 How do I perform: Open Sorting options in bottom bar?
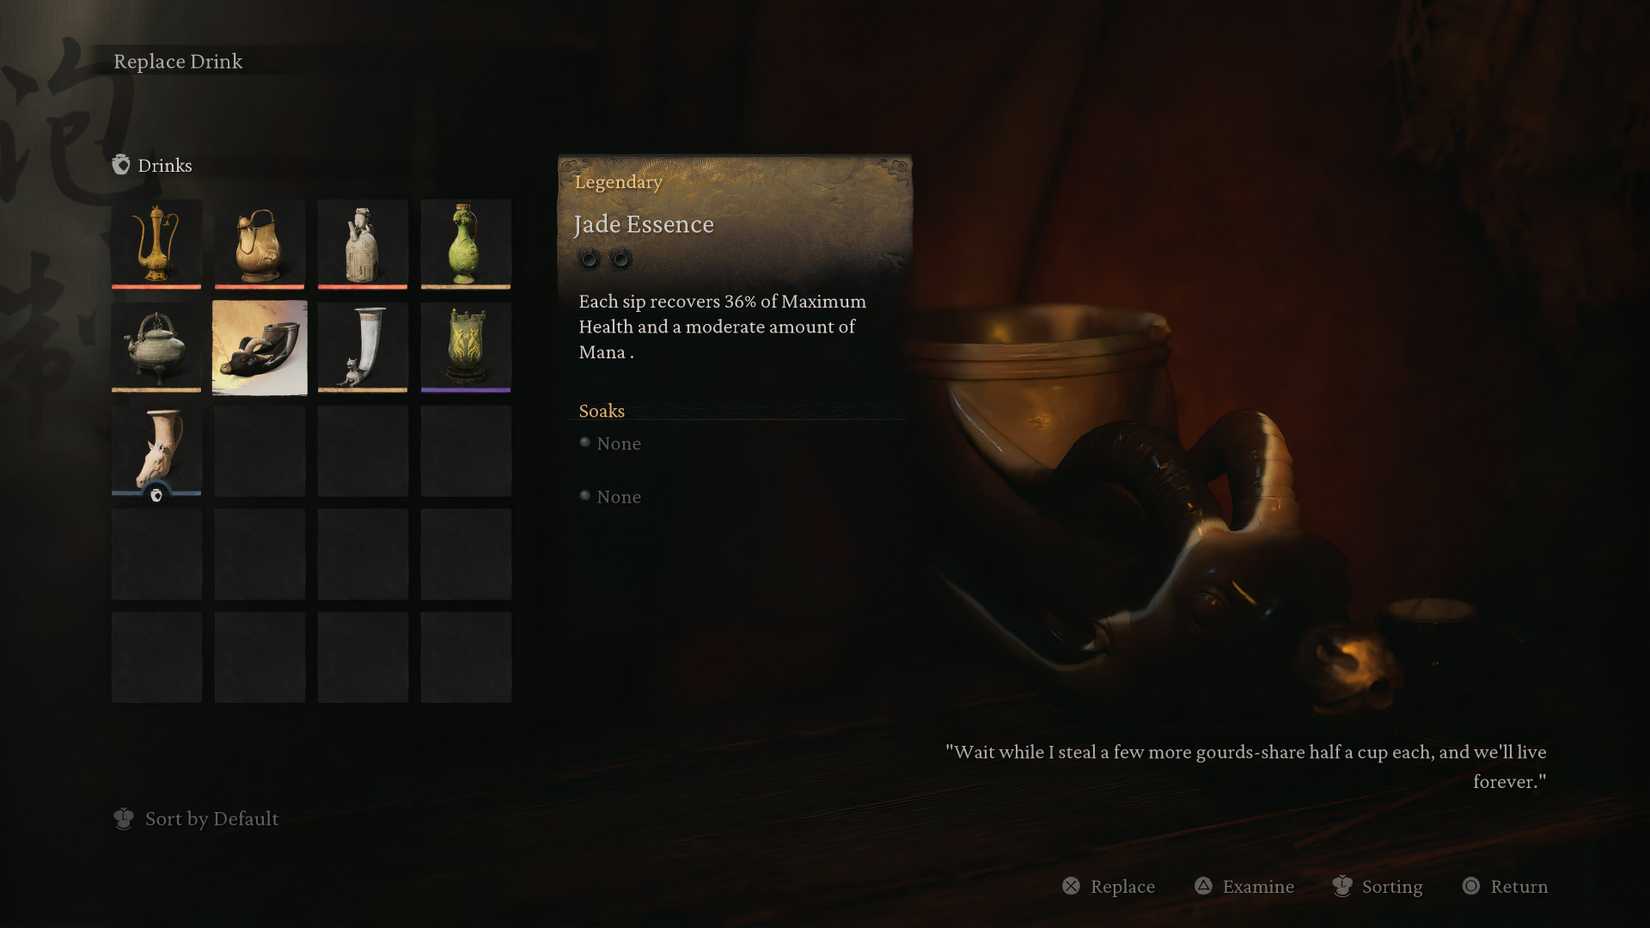1378,886
